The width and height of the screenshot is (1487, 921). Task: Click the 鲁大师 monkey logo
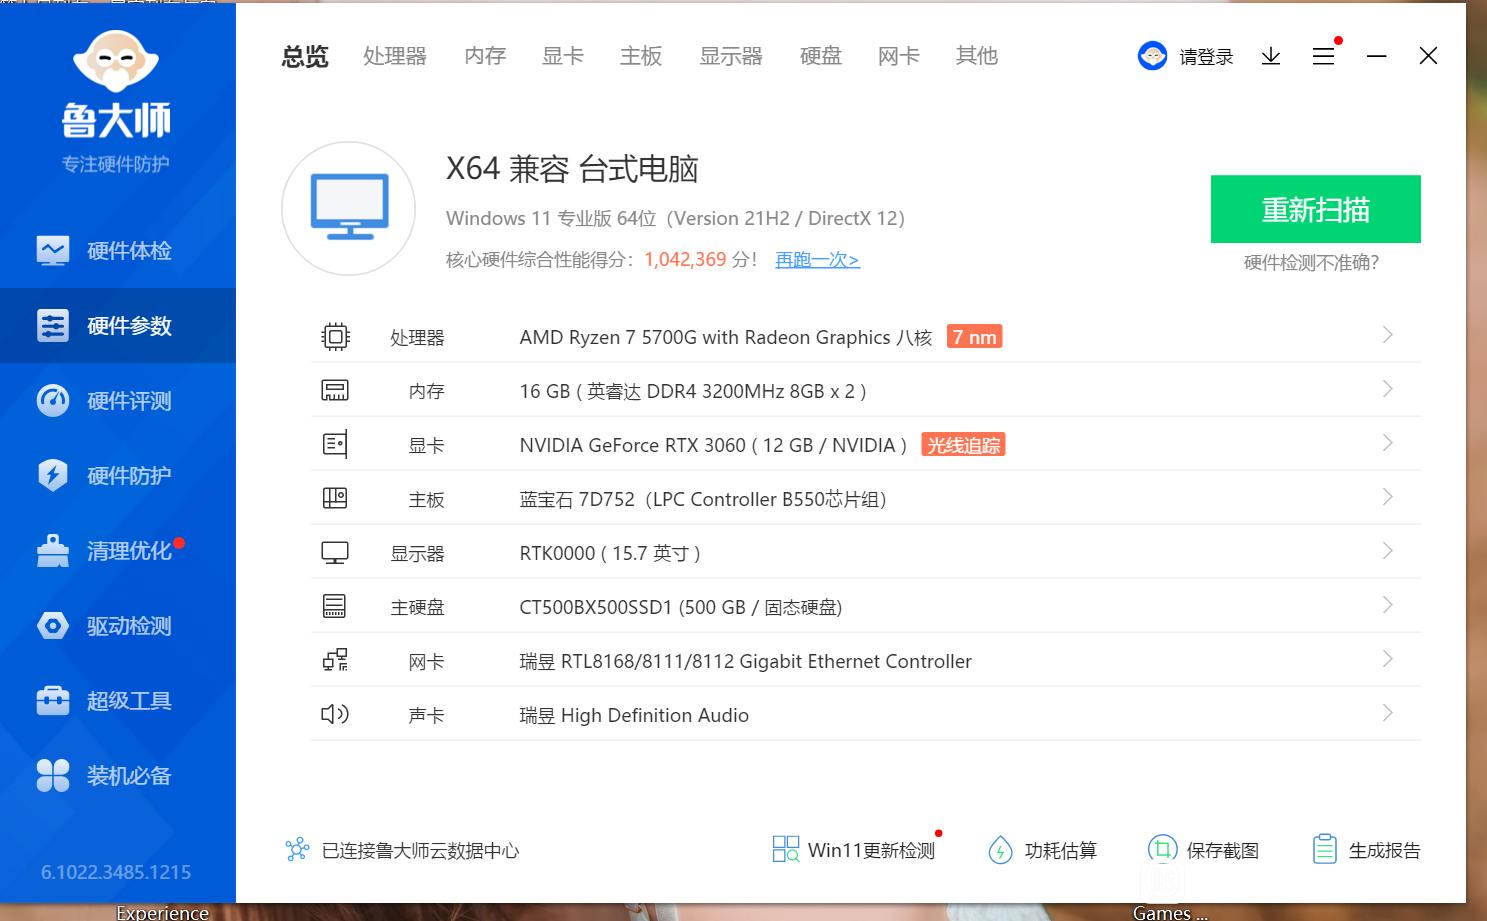pos(116,63)
